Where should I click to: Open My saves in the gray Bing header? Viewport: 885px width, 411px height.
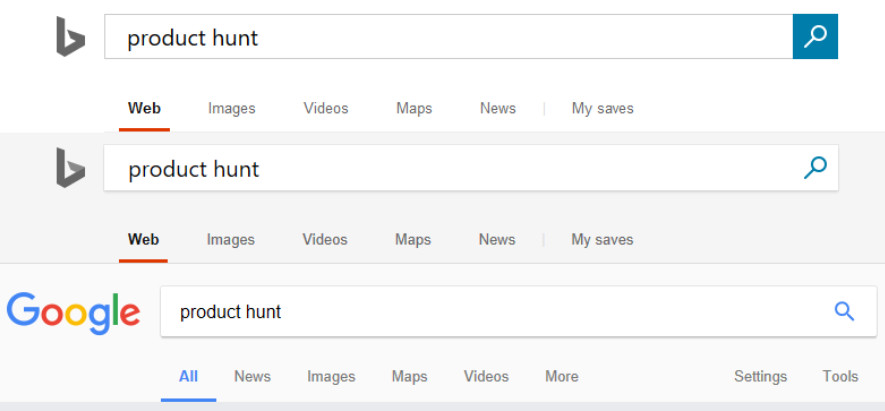click(x=602, y=240)
